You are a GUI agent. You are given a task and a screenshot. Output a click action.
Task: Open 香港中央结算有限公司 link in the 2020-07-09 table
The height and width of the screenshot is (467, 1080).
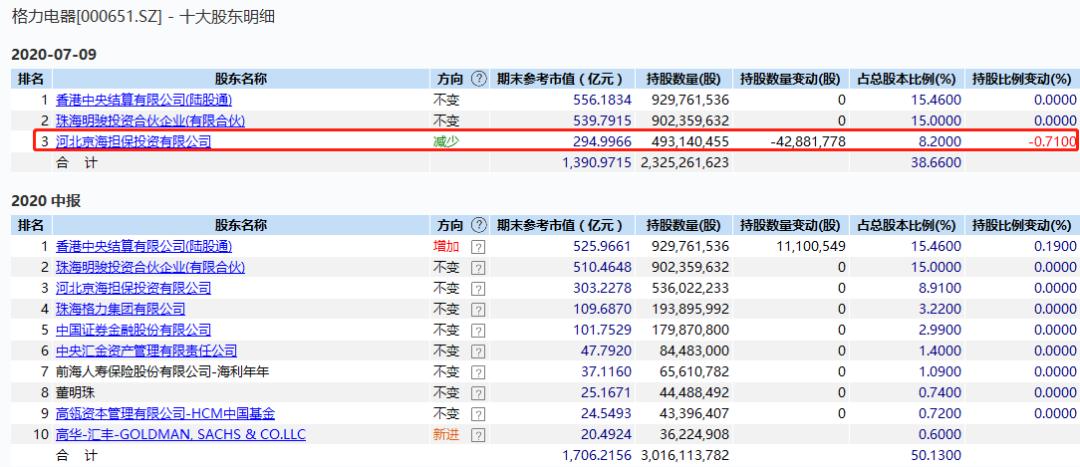144,100
